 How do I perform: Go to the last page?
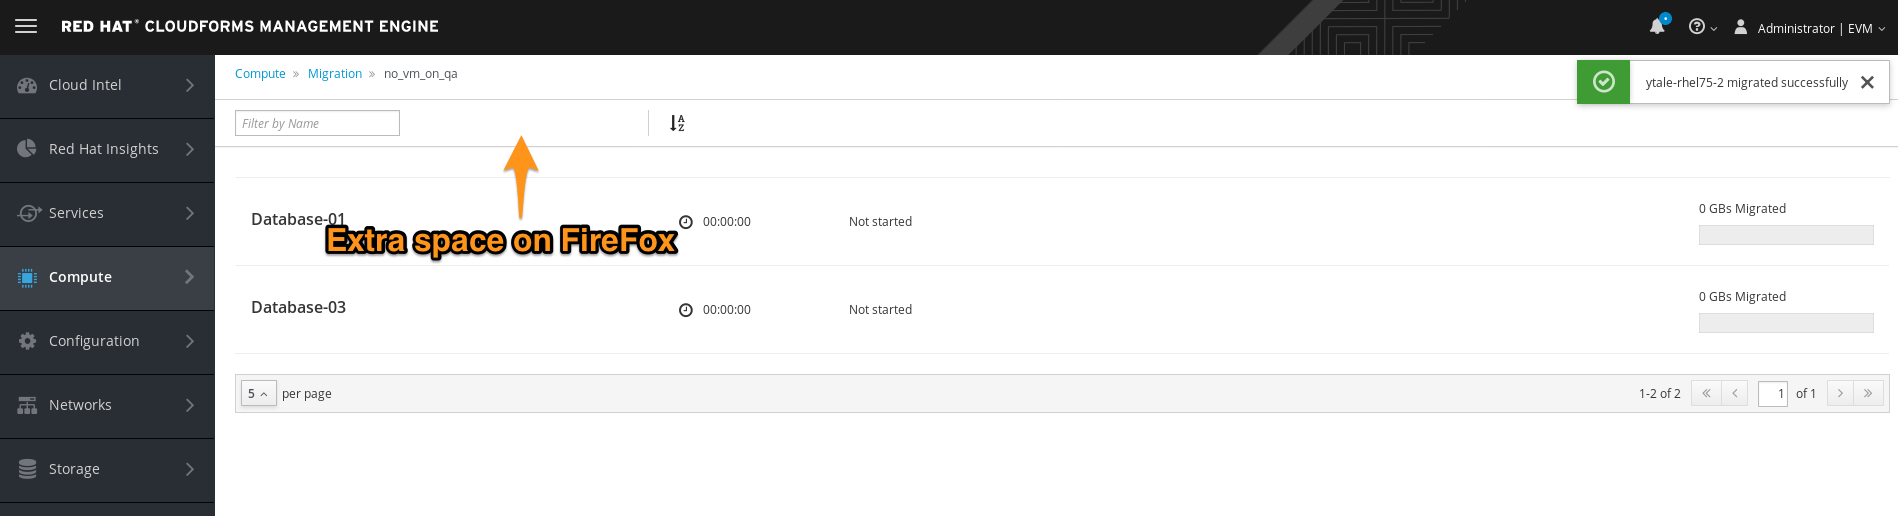(x=1869, y=394)
